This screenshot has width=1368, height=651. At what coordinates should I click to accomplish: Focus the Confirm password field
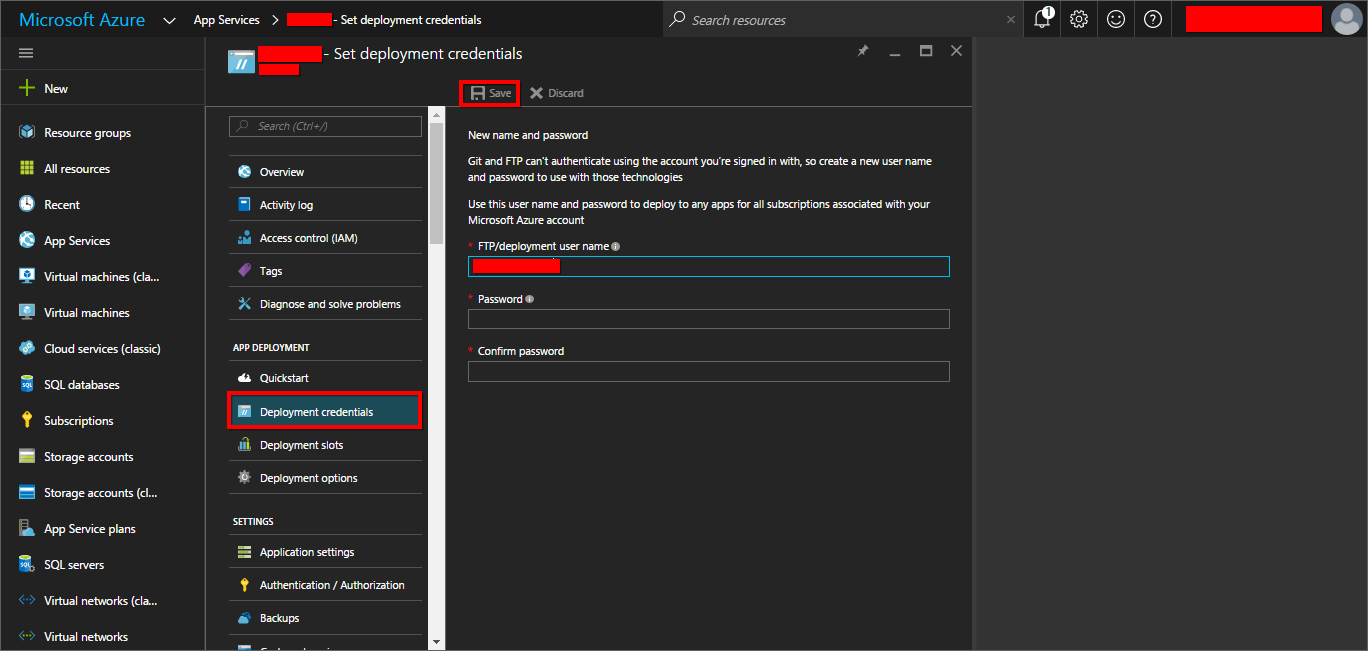708,372
